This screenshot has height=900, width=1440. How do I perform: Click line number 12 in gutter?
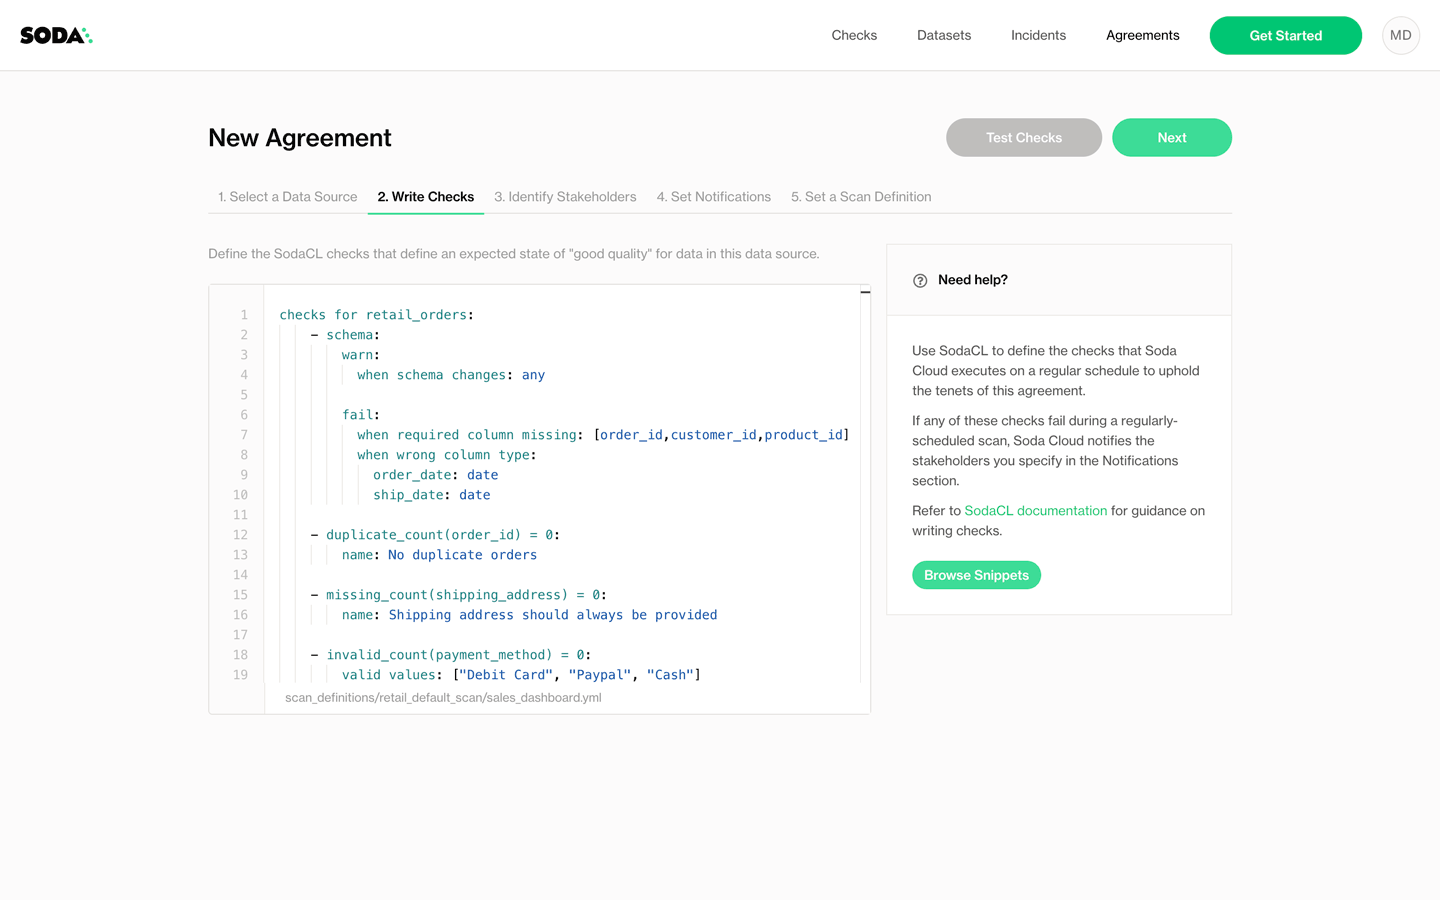pyautogui.click(x=240, y=535)
